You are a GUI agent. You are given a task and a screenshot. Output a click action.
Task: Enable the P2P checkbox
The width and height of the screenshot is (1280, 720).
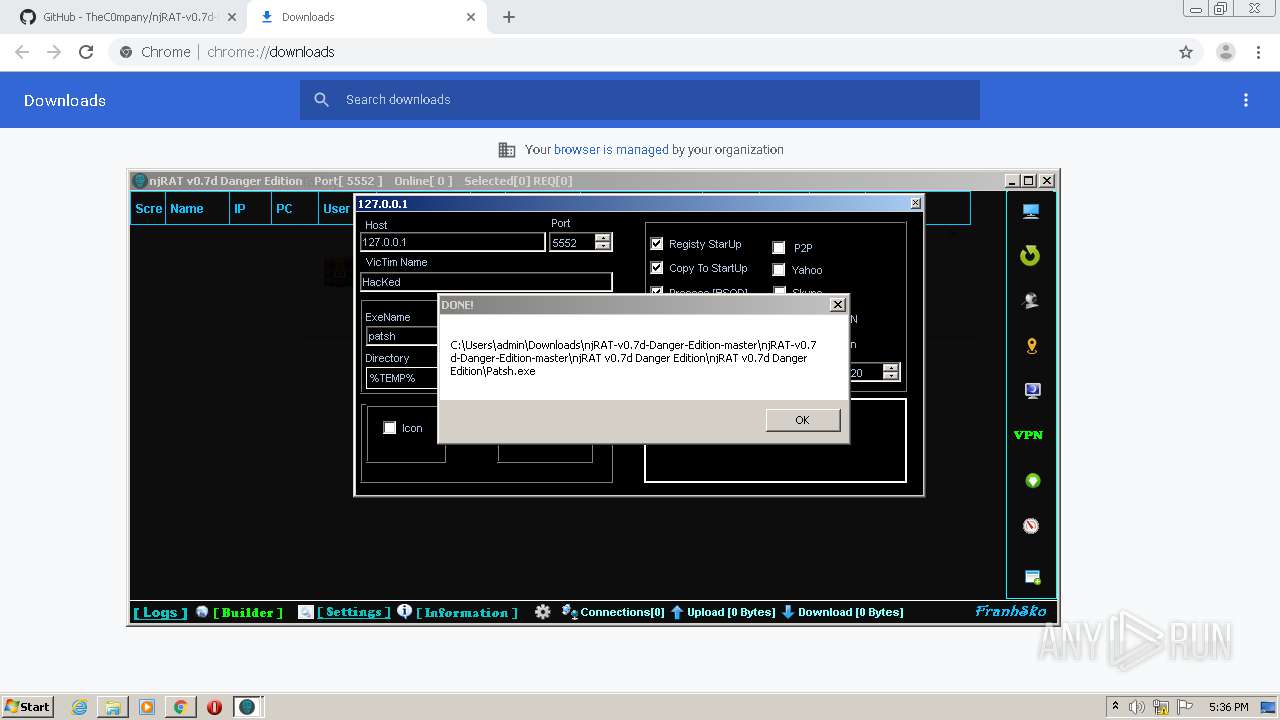[x=779, y=247]
